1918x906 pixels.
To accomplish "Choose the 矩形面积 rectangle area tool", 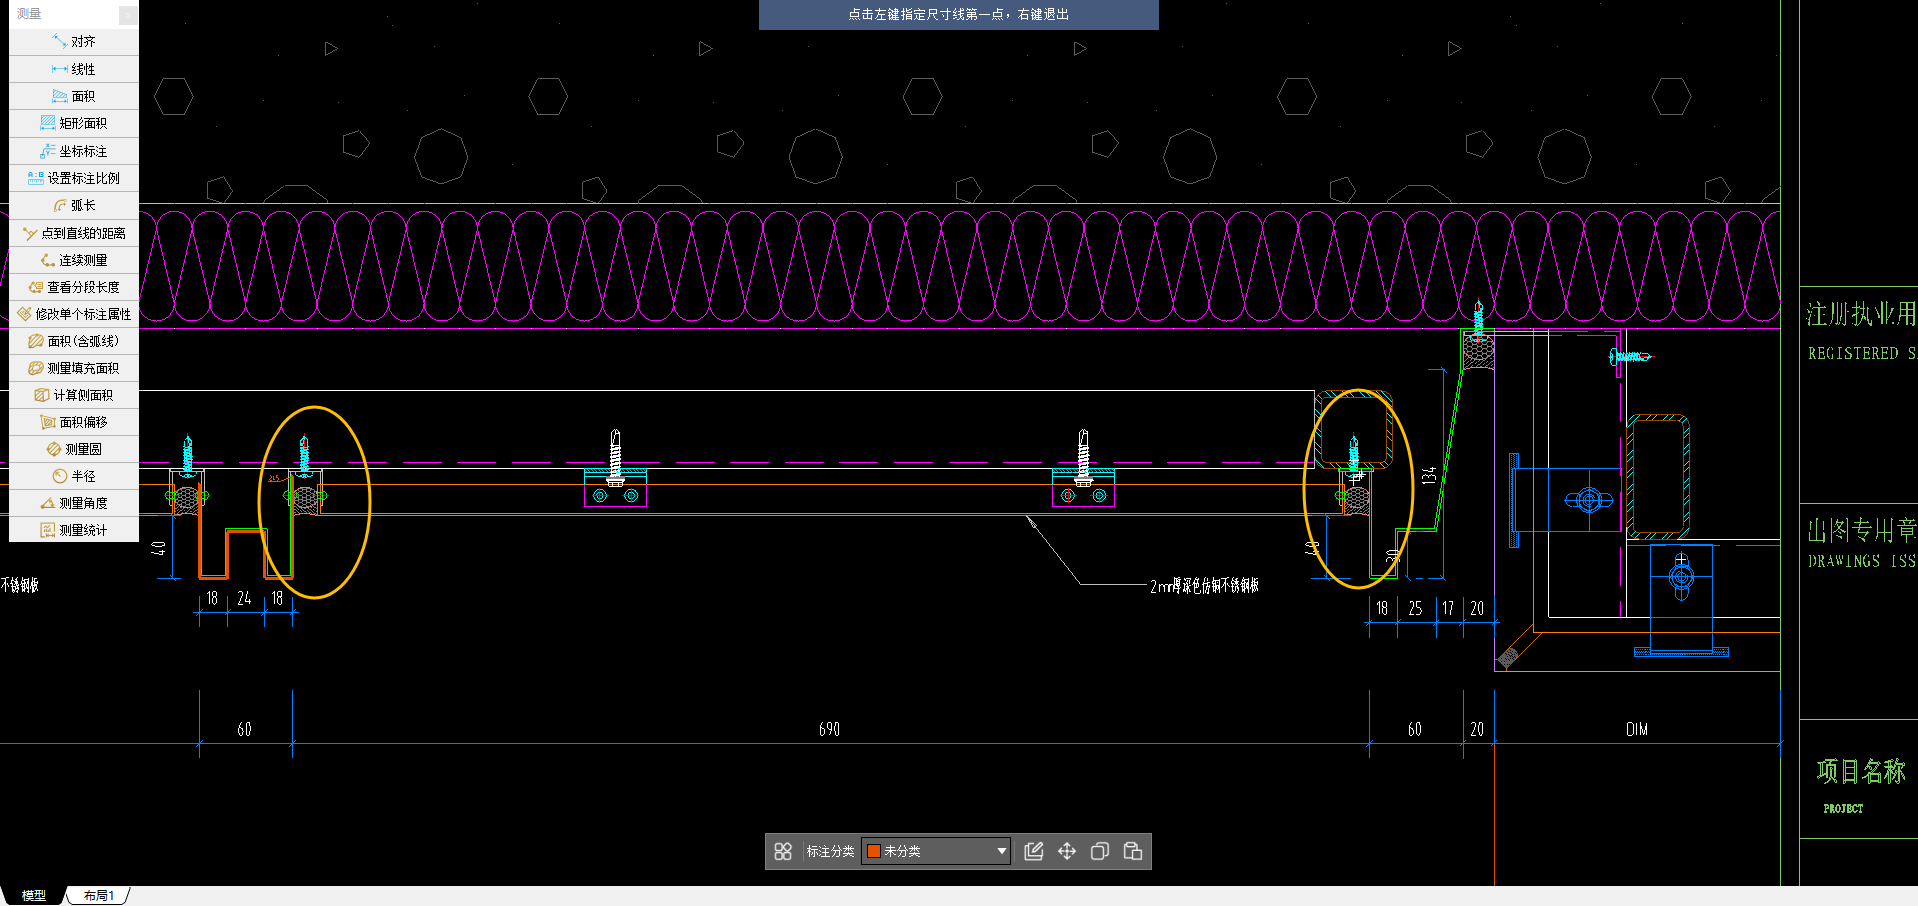I will (x=74, y=123).
